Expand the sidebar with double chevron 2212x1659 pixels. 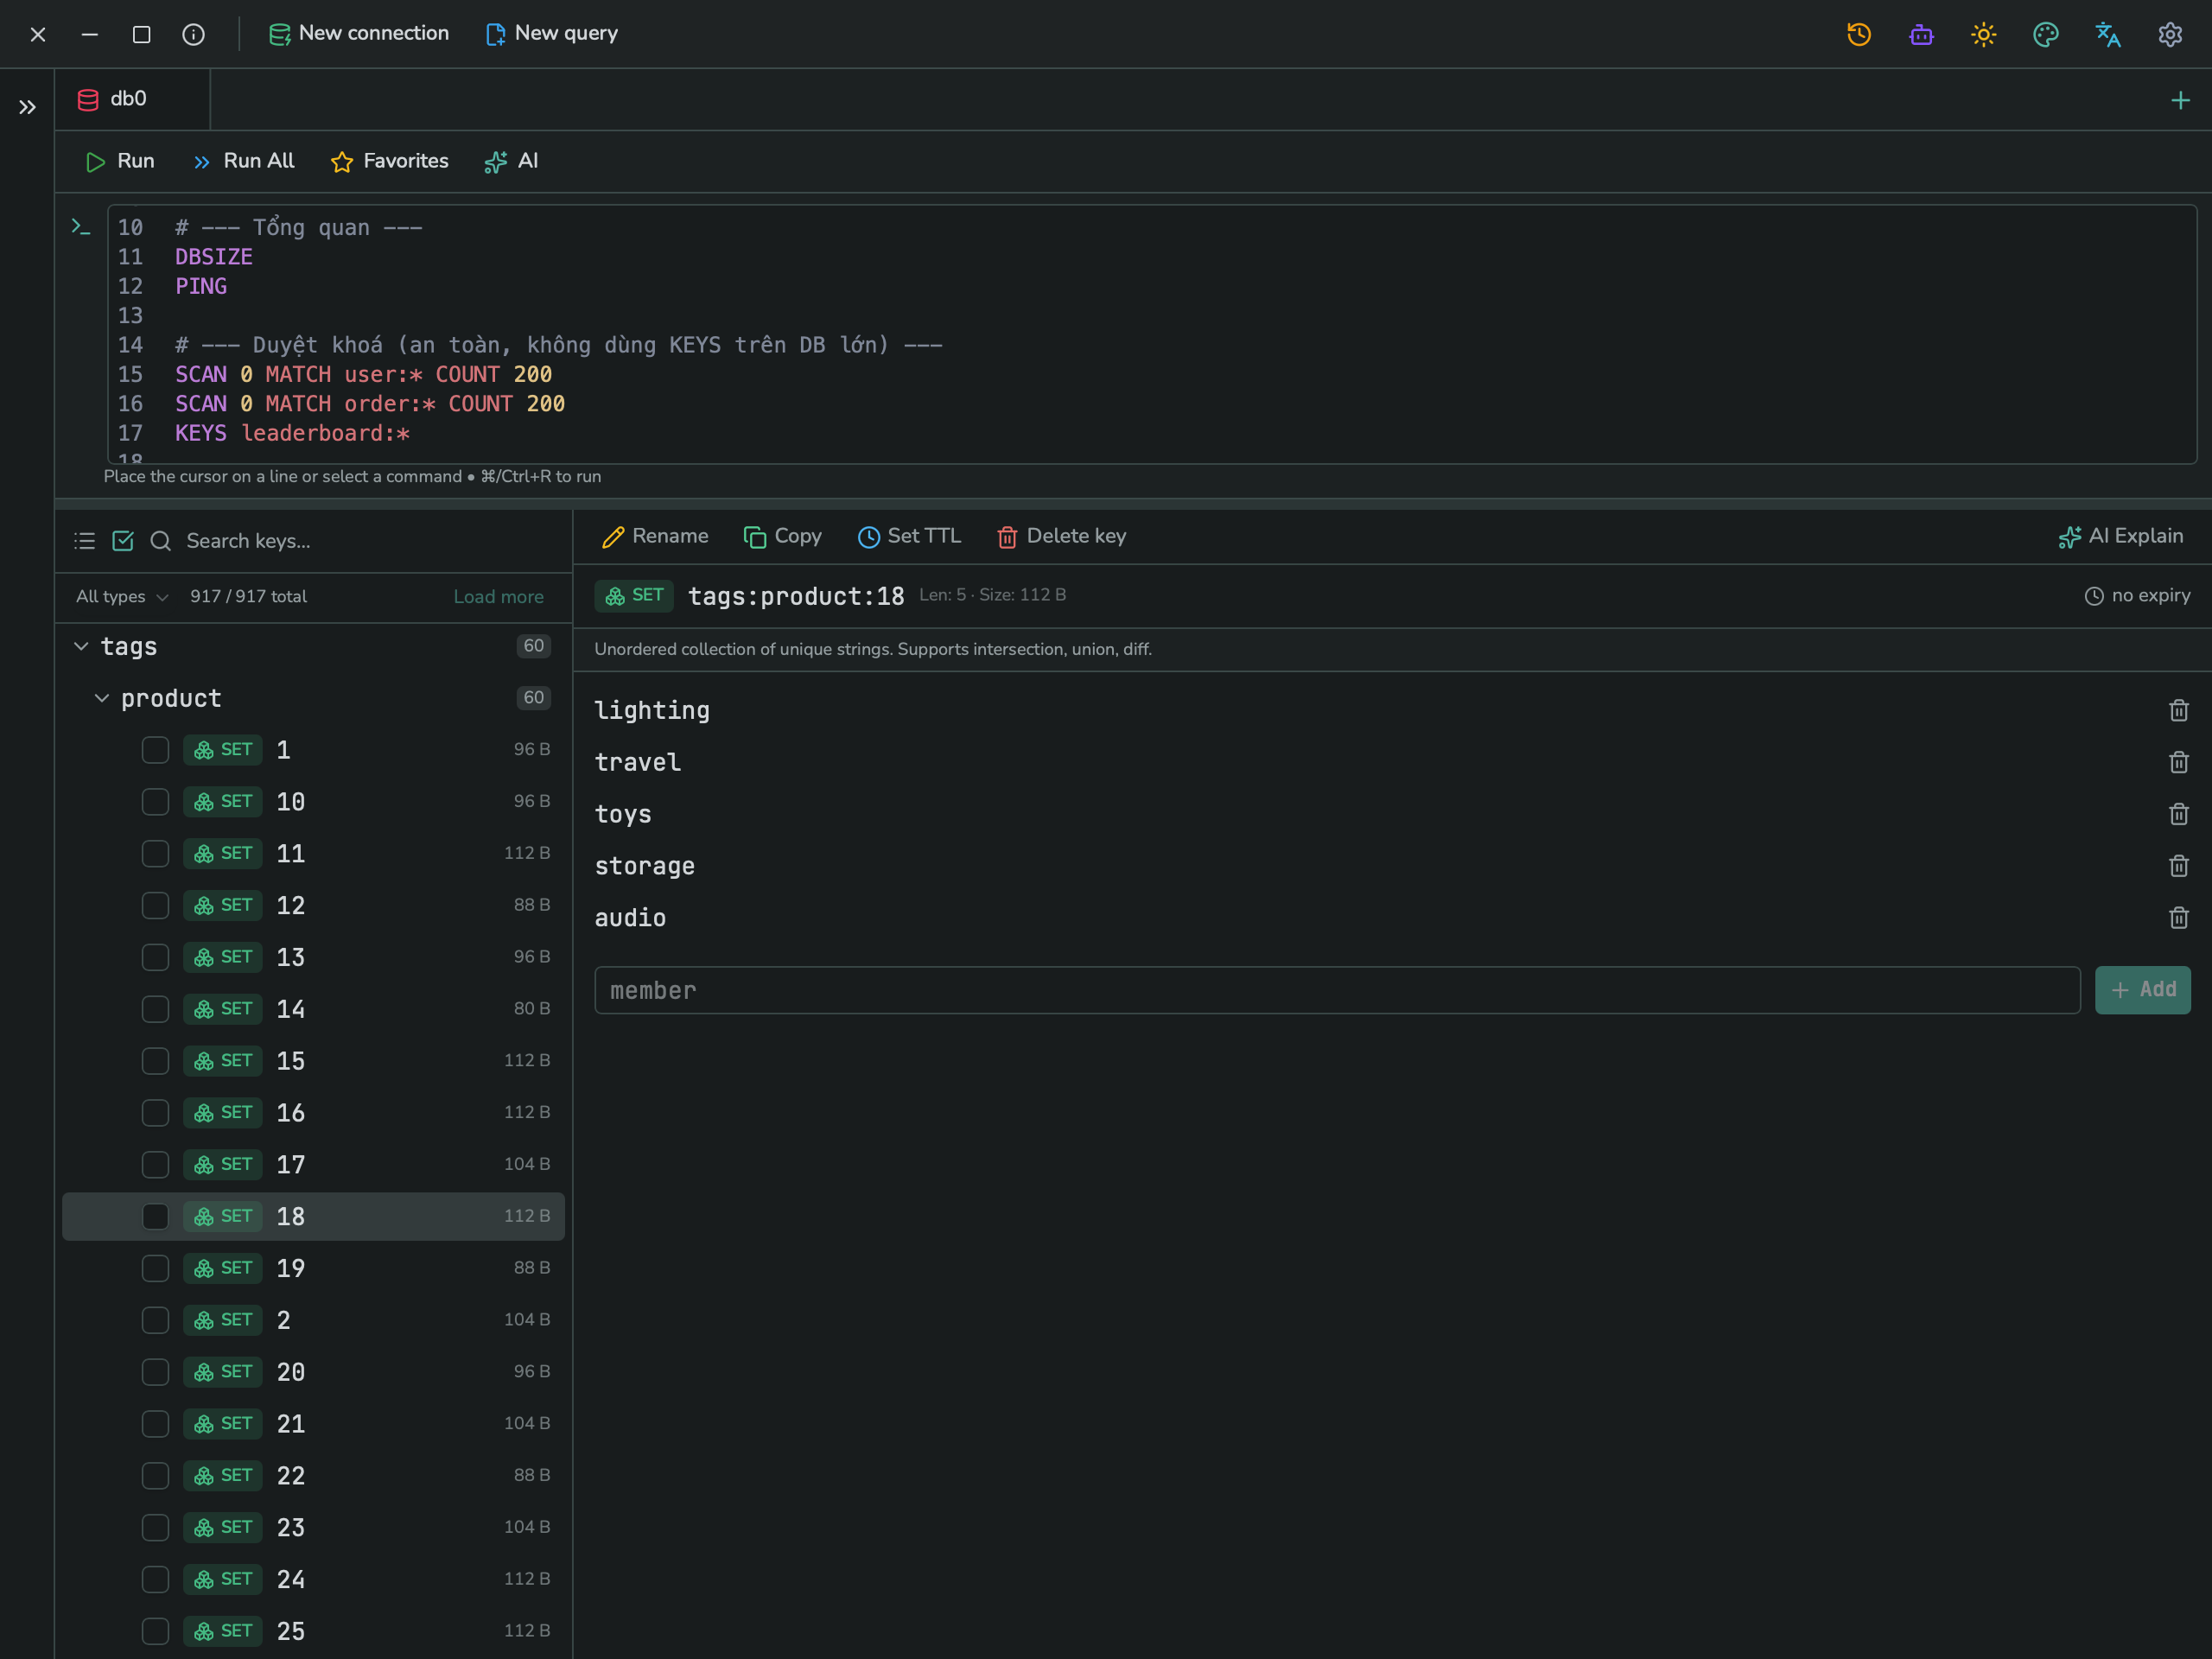pos(27,107)
